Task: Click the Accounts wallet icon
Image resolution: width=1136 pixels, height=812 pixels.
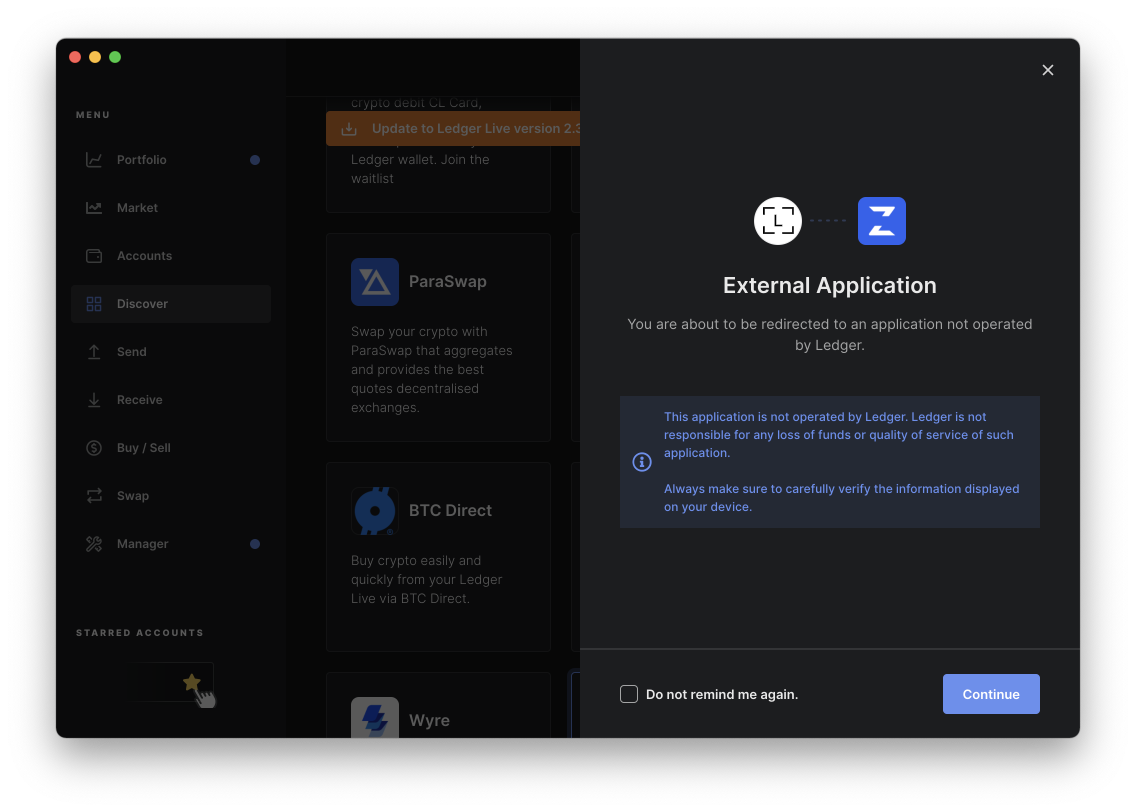Action: click(x=93, y=256)
